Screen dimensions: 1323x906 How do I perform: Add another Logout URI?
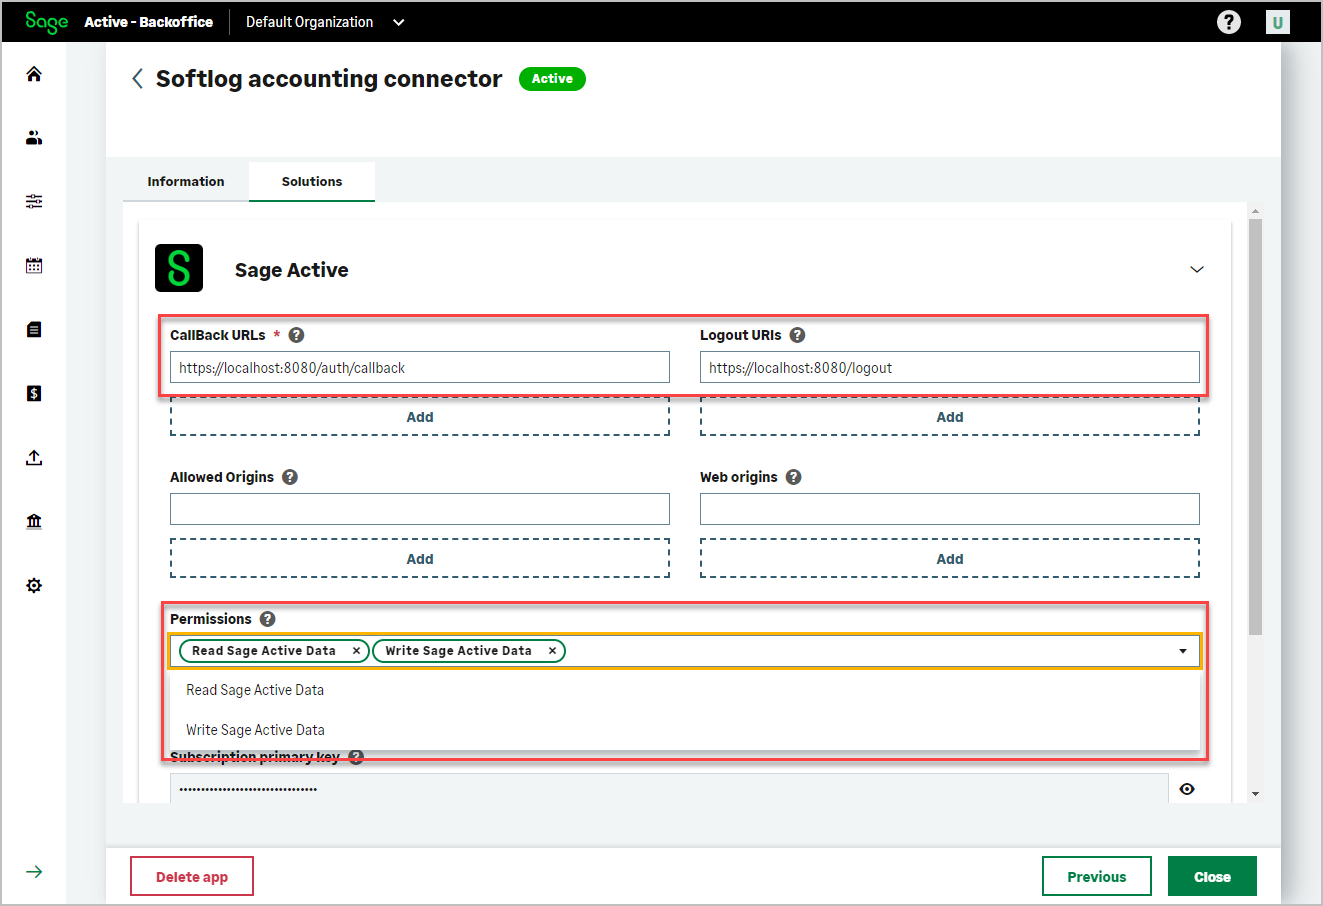click(950, 417)
